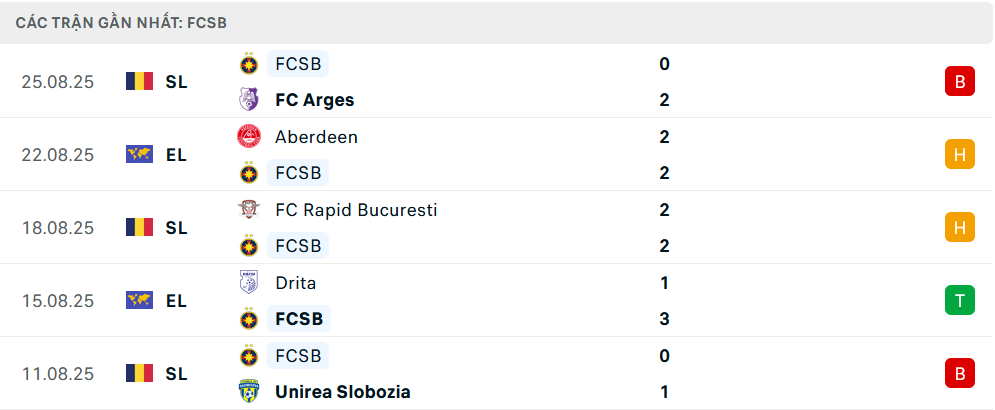Click the red B badge for the FC Arges match
Image resolution: width=995 pixels, height=410 pixels.
point(959,82)
